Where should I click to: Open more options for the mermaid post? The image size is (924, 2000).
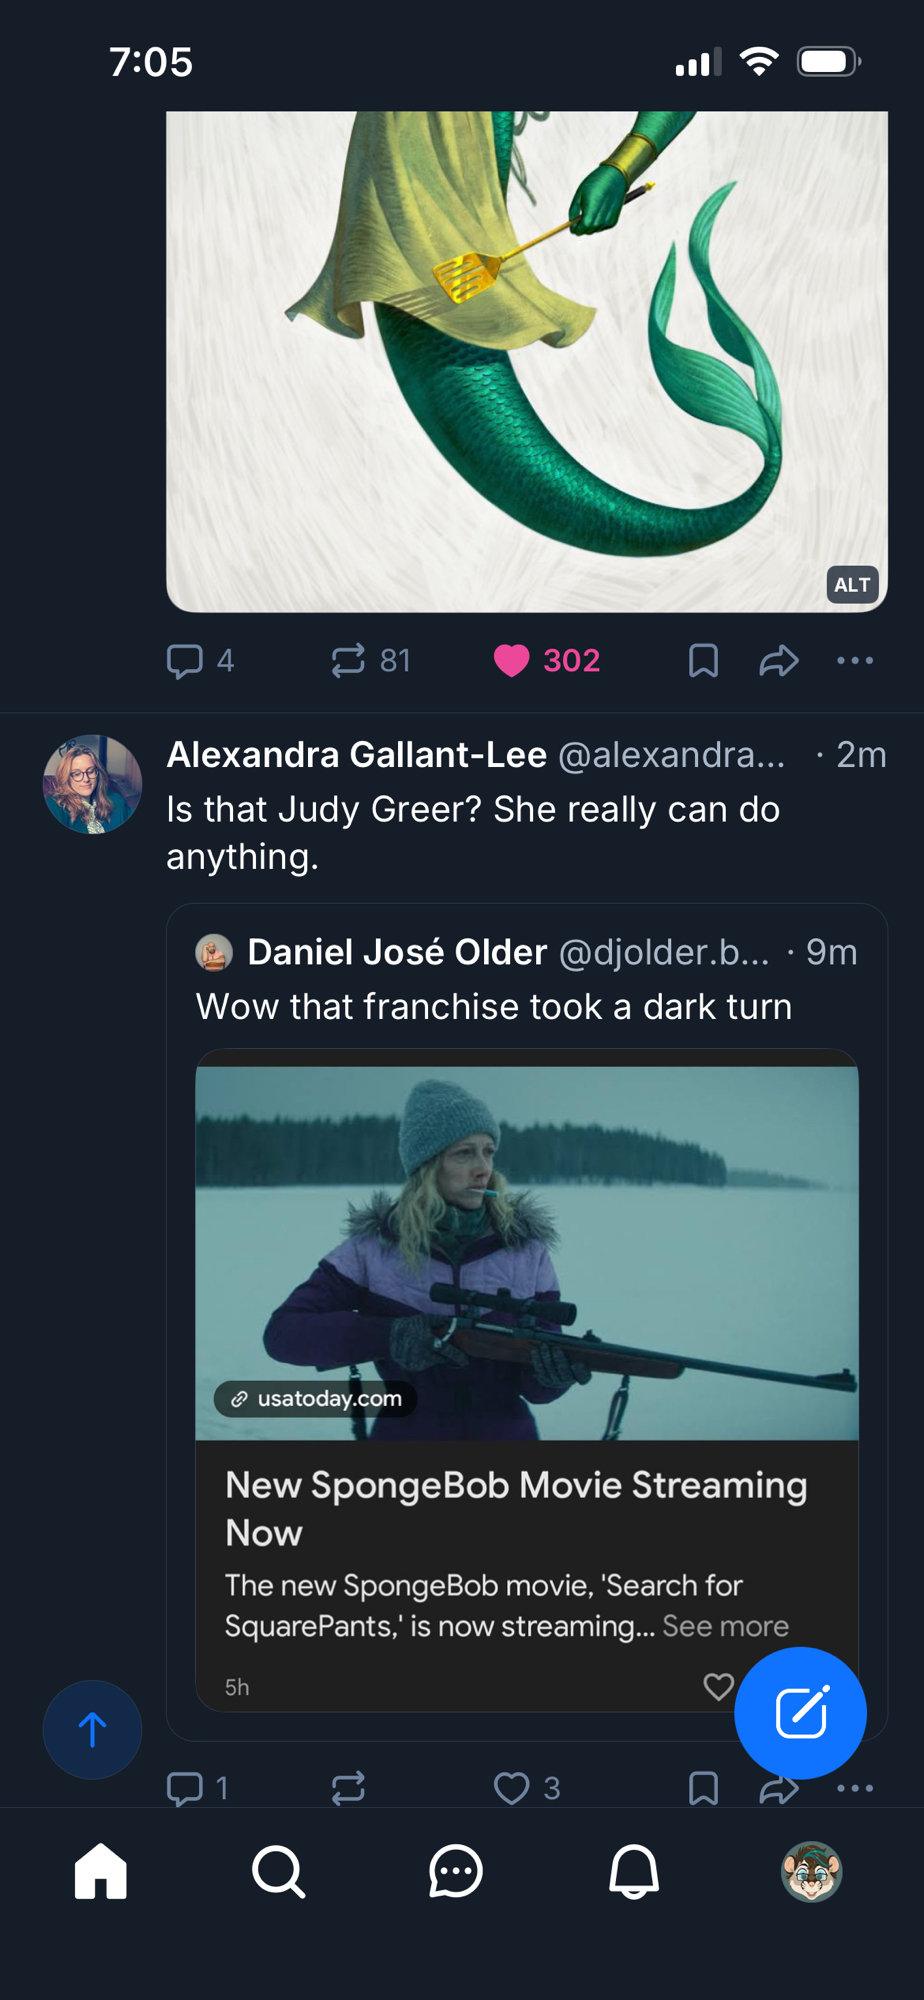click(x=855, y=661)
